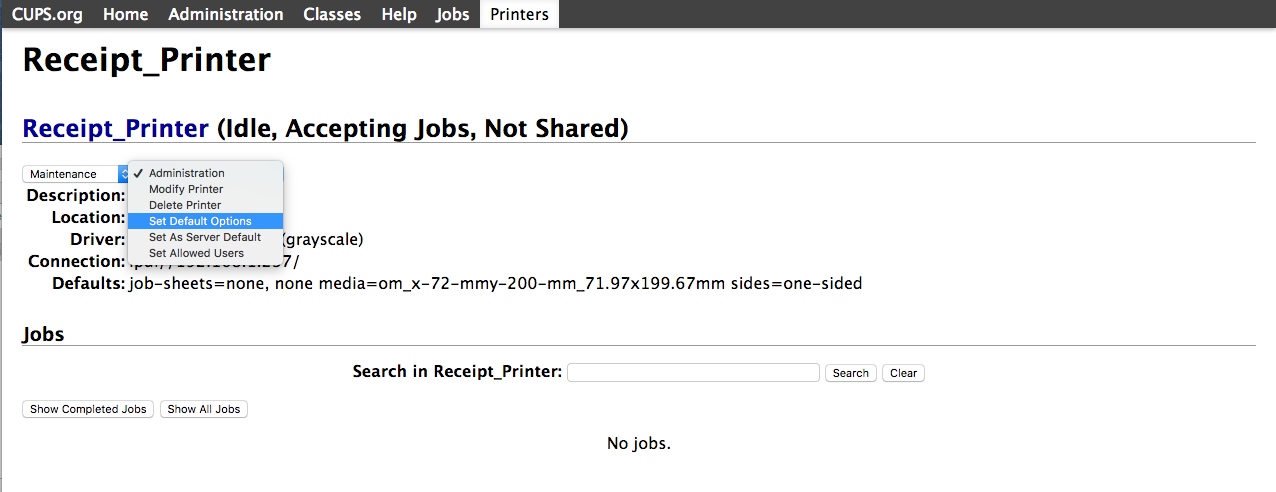Navigate to the Jobs tab
Screen dimensions: 1276x492
pyautogui.click(x=452, y=14)
